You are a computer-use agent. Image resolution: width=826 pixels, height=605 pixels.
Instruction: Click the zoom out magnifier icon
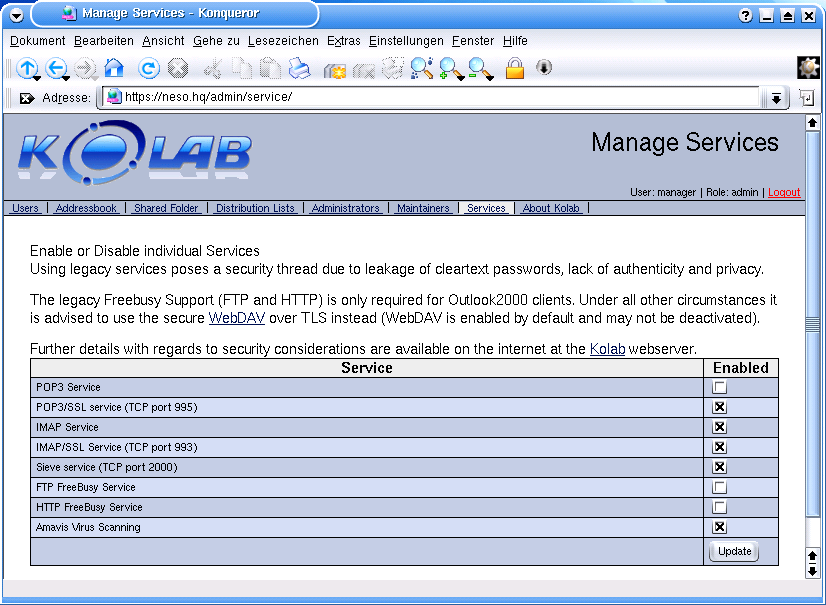click(481, 68)
